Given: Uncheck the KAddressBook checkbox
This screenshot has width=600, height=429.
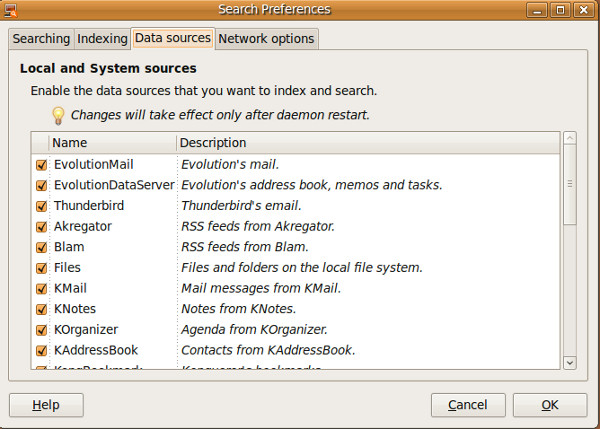Looking at the screenshot, I should pyautogui.click(x=41, y=351).
